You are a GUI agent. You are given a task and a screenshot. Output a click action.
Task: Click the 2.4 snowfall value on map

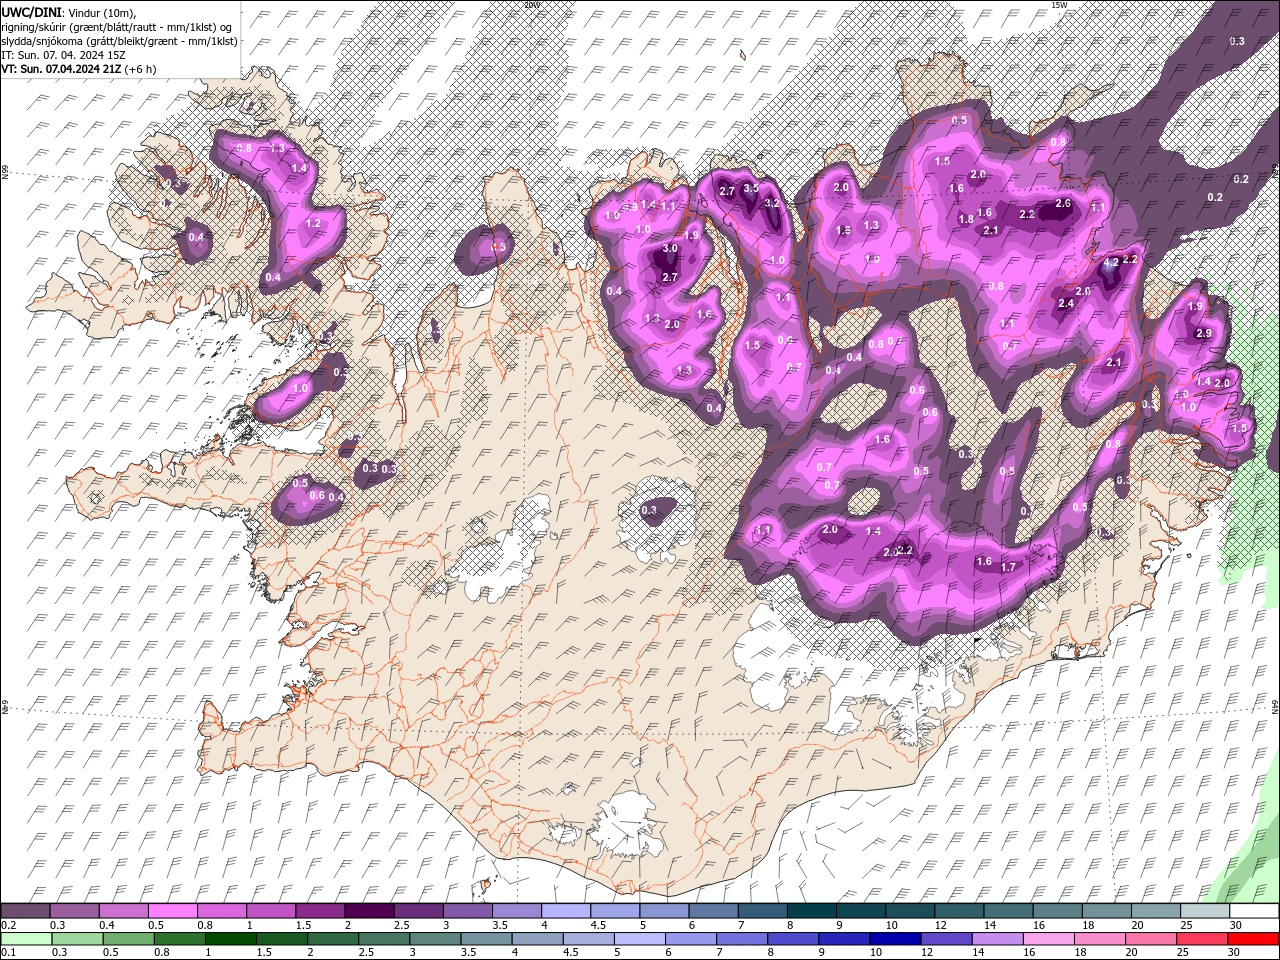(x=1066, y=303)
